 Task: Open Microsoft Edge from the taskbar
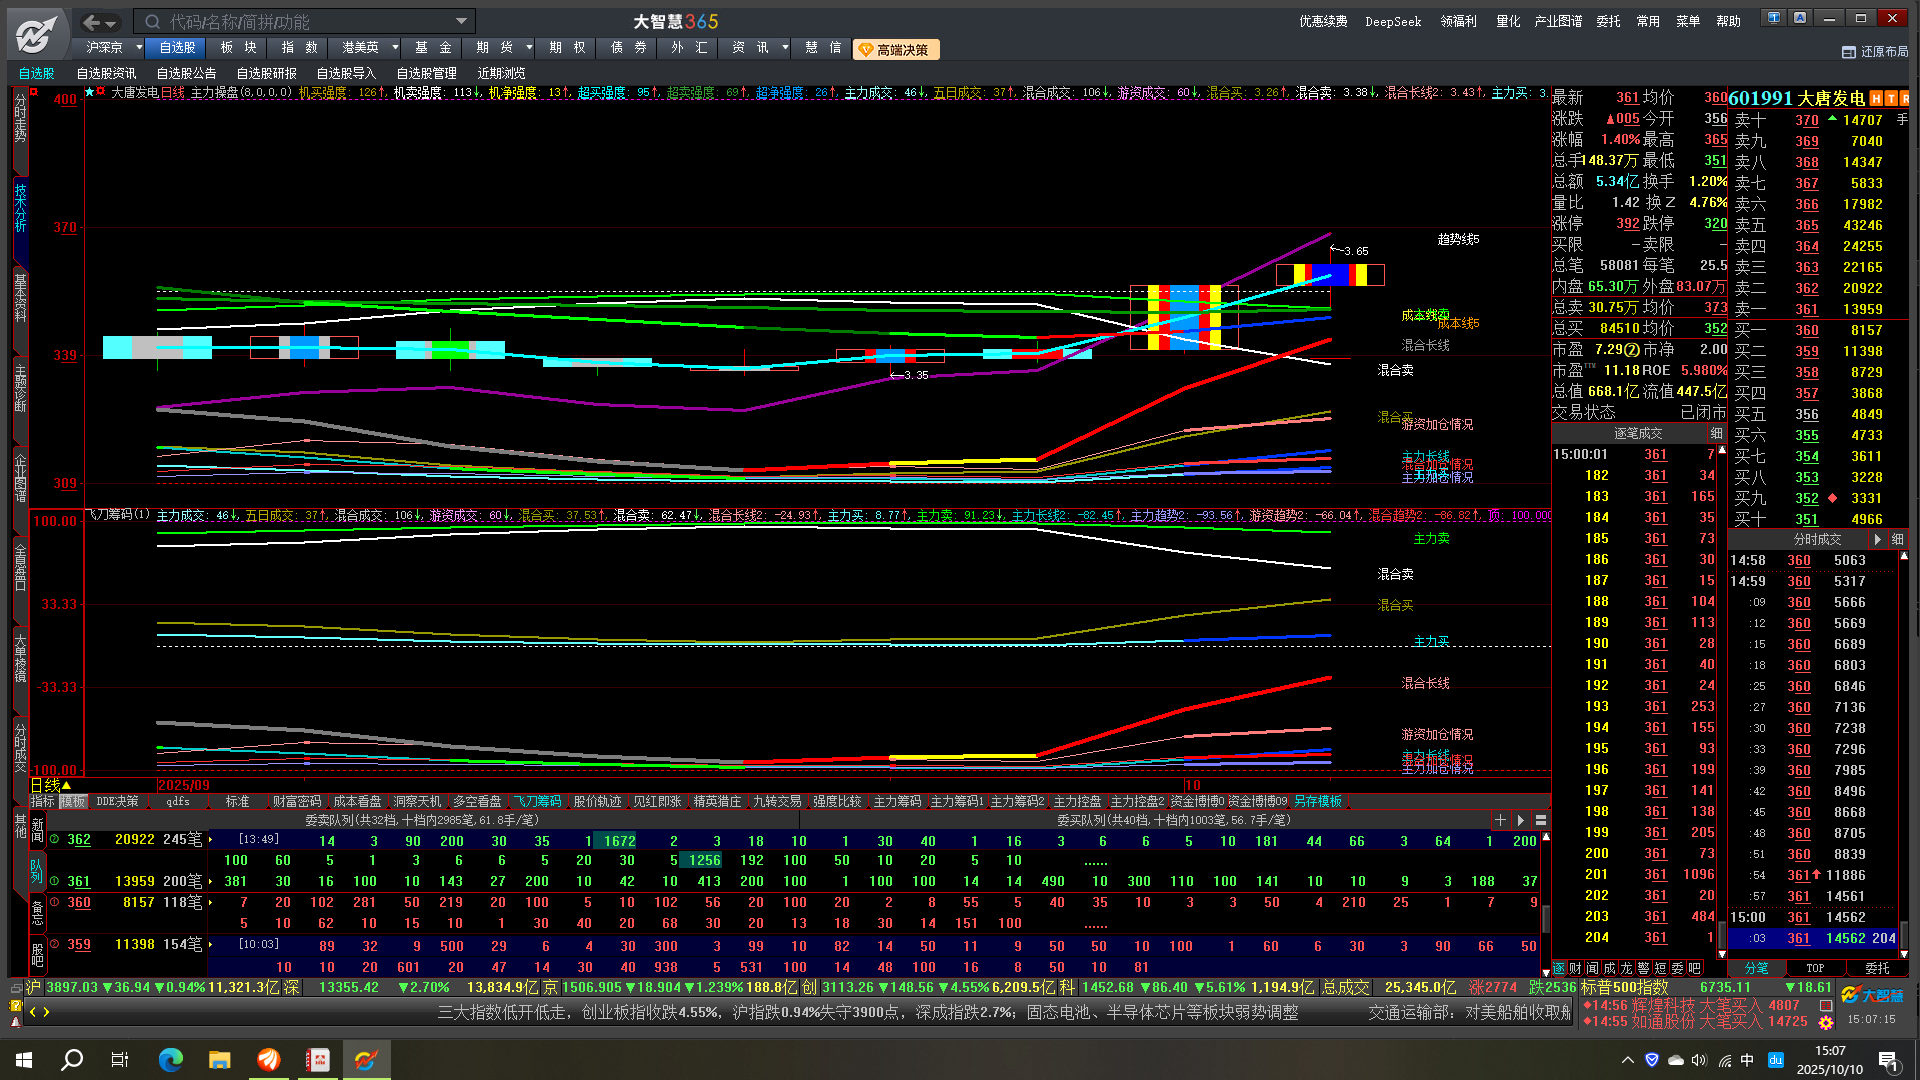pyautogui.click(x=171, y=1060)
